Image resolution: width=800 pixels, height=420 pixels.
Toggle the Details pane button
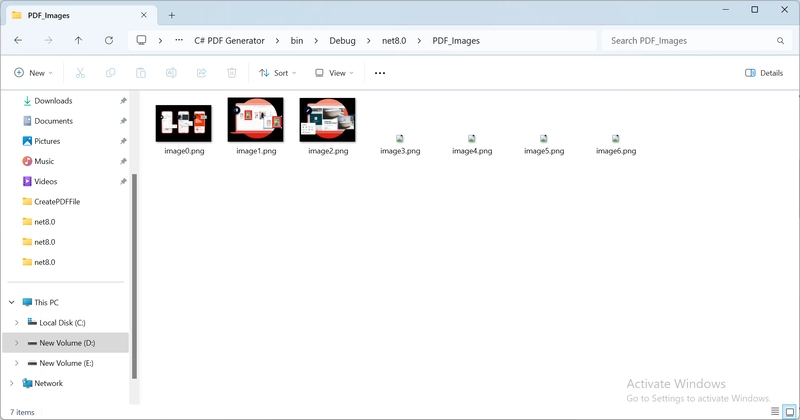[764, 73]
